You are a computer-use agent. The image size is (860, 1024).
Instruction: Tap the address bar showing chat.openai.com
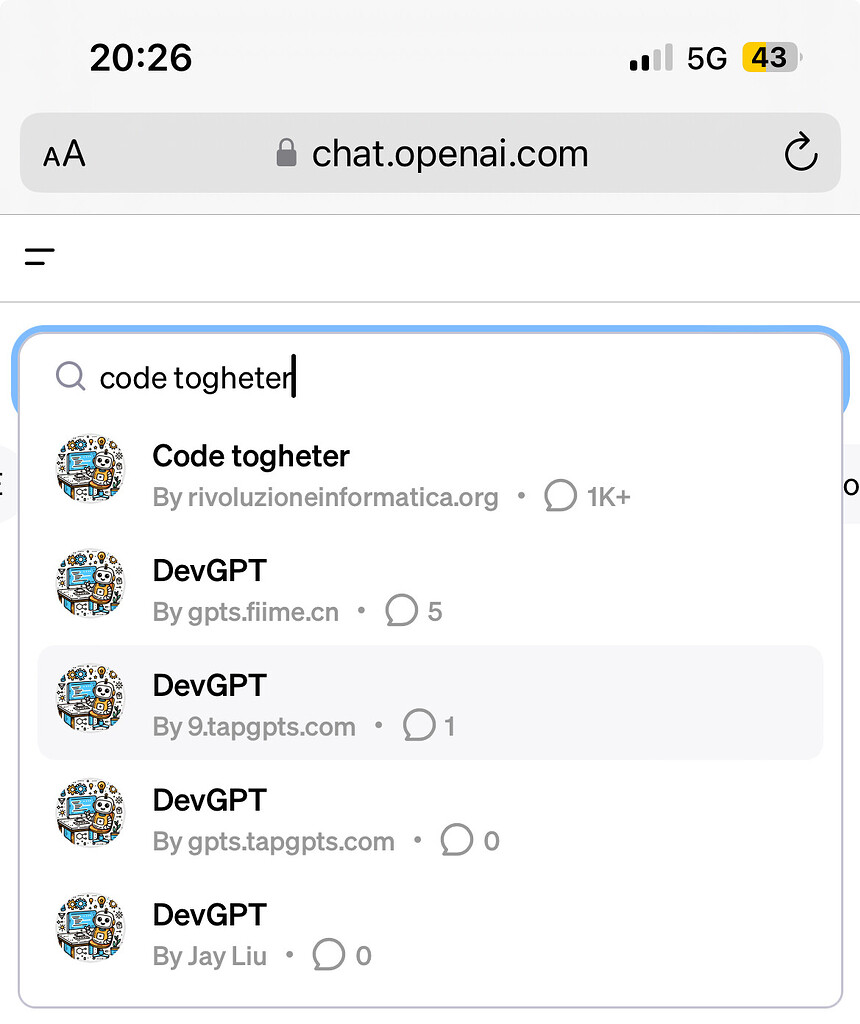click(x=449, y=153)
